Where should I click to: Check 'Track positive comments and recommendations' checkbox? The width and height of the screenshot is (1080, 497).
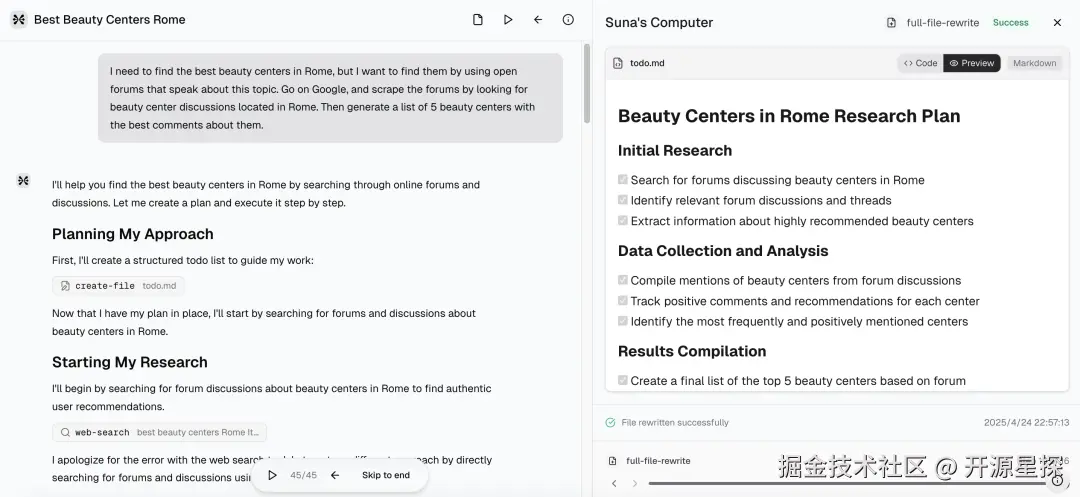coord(623,301)
